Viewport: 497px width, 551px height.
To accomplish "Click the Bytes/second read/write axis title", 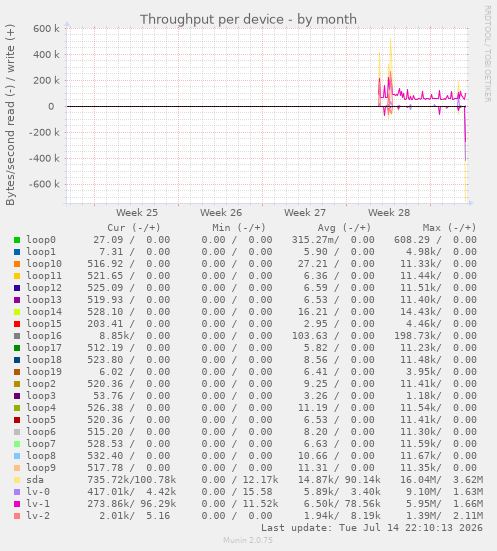I will 10,115.
